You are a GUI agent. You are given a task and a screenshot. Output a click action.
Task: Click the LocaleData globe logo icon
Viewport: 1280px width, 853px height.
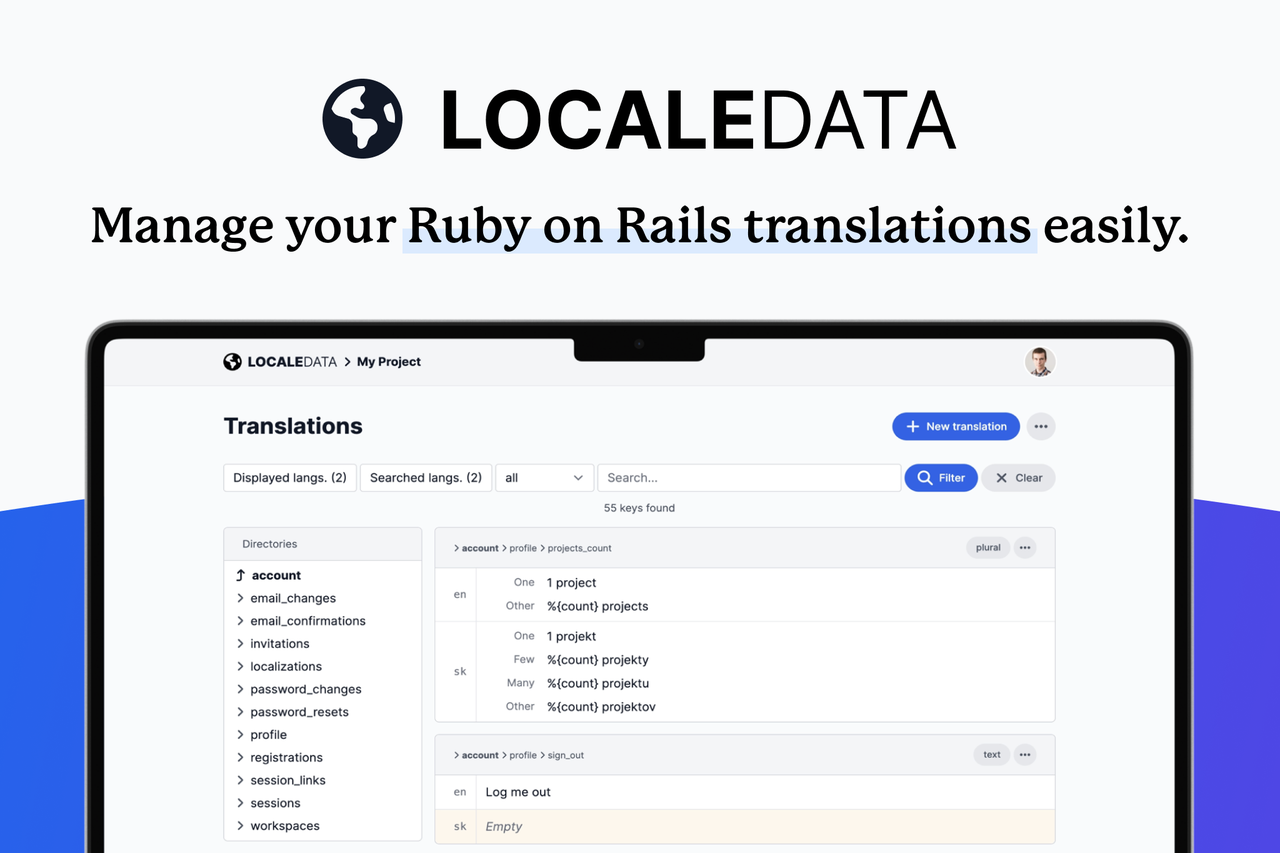(232, 361)
